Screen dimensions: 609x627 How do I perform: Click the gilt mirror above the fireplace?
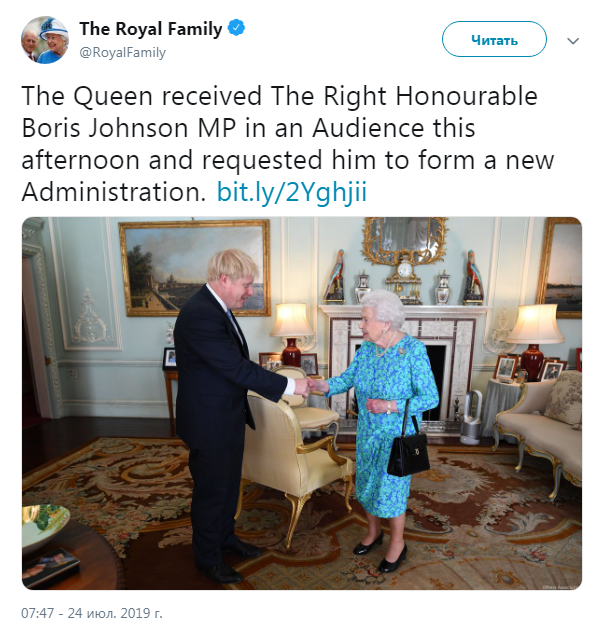(405, 238)
